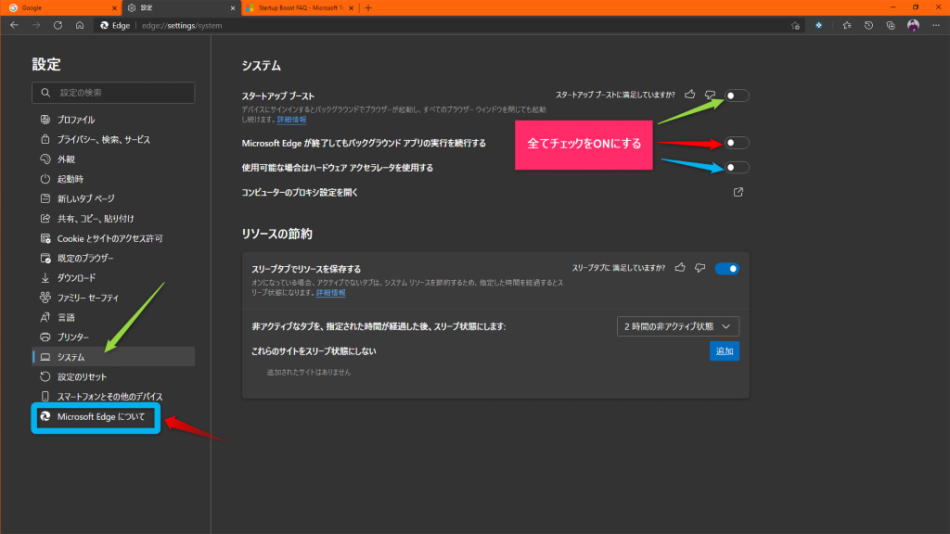
Task: Open 2 時間の非アクティブ状態 dropdown
Action: [678, 326]
